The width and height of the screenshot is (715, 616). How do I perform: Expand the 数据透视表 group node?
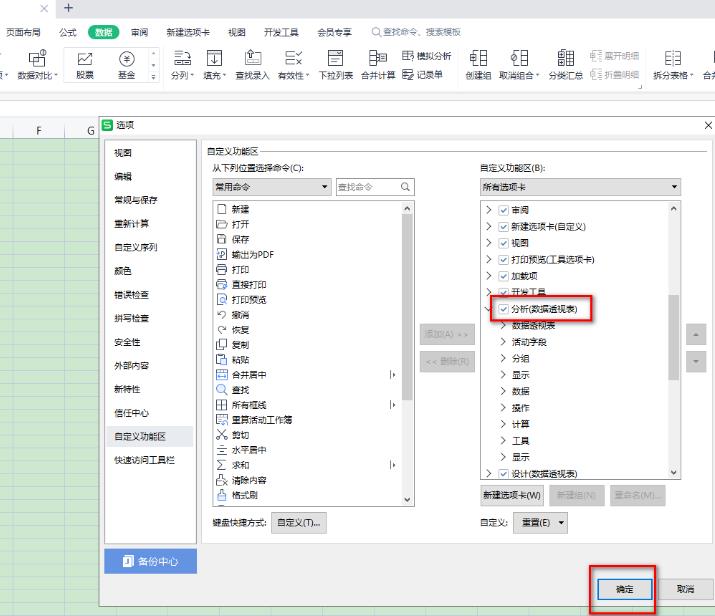pos(503,325)
